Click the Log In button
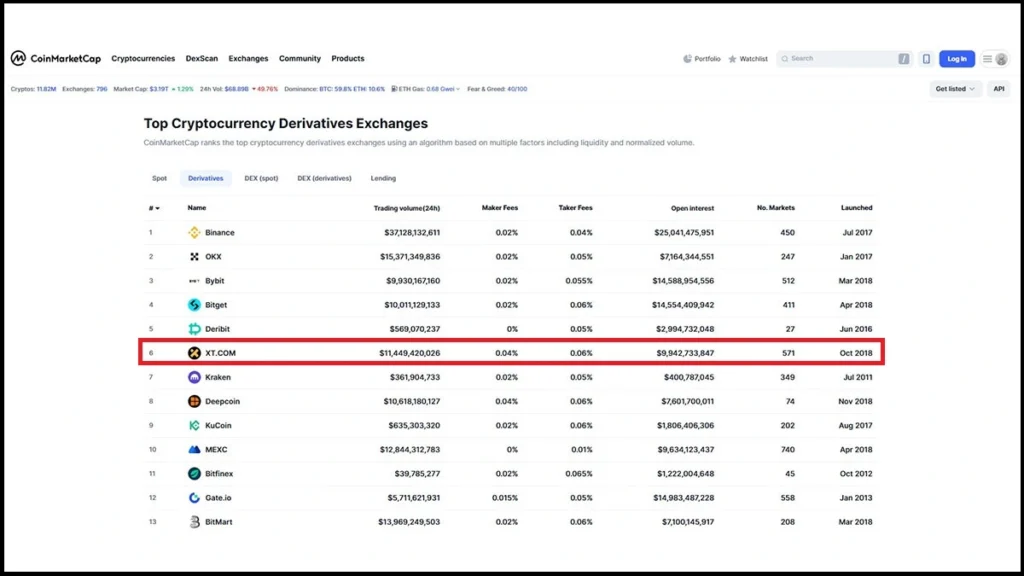 (x=957, y=59)
